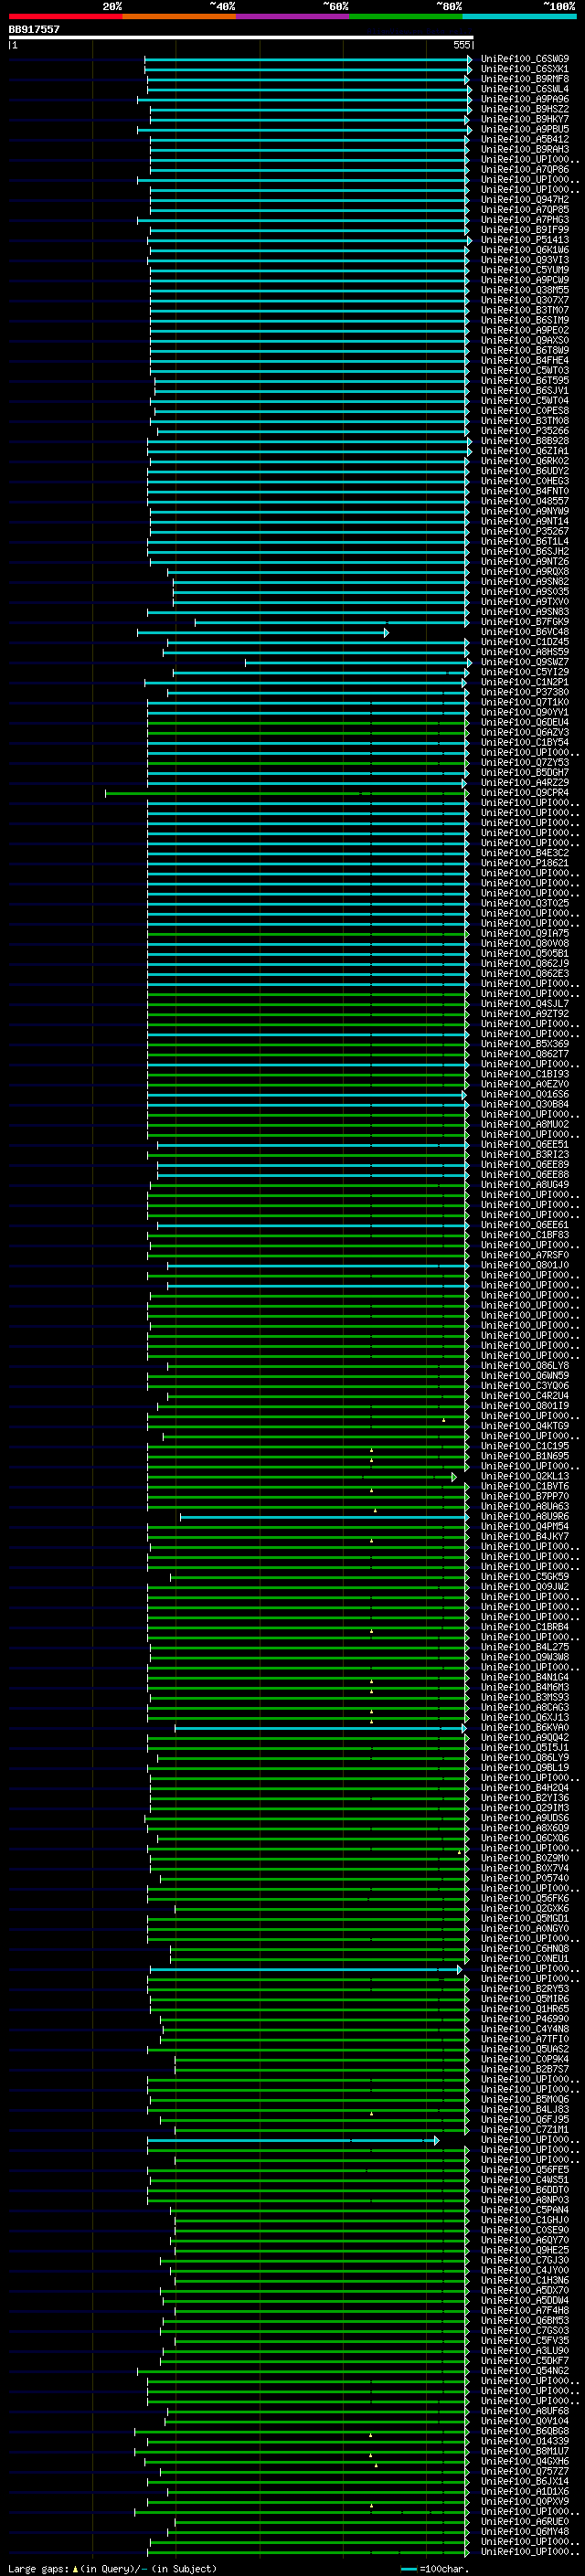Click UniRef100_Q38M55 label
This screenshot has width=585, height=2576.
(x=525, y=290)
